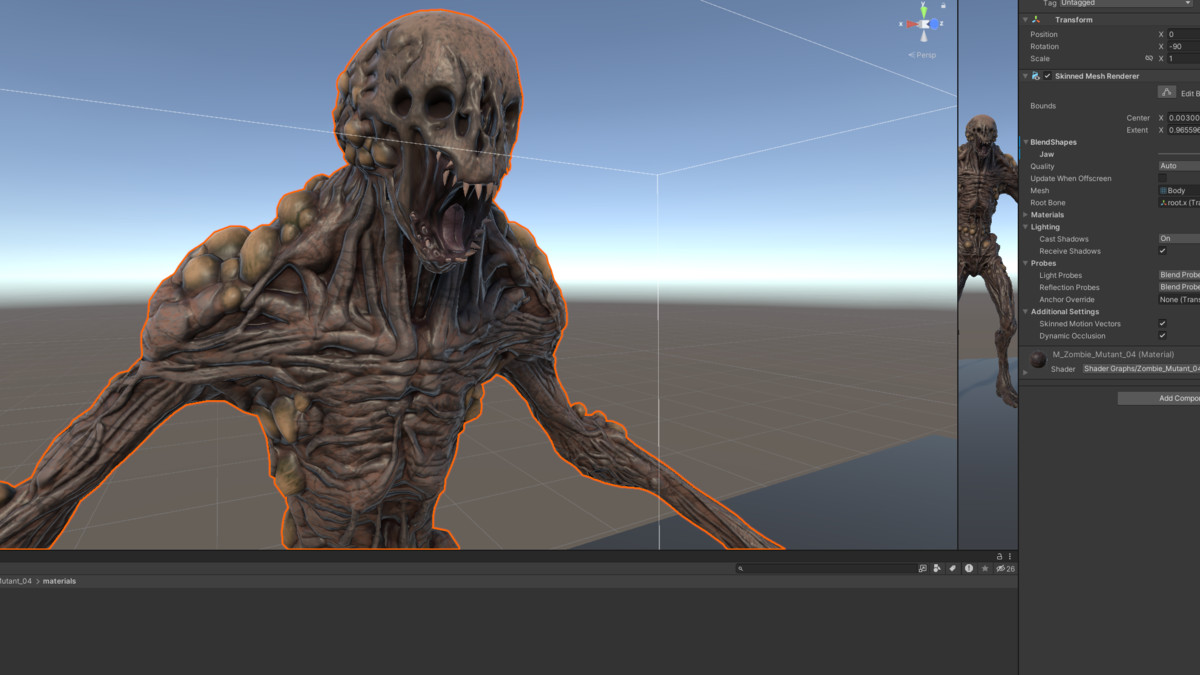
Task: Click the Anchor Override object field
Action: click(1178, 299)
